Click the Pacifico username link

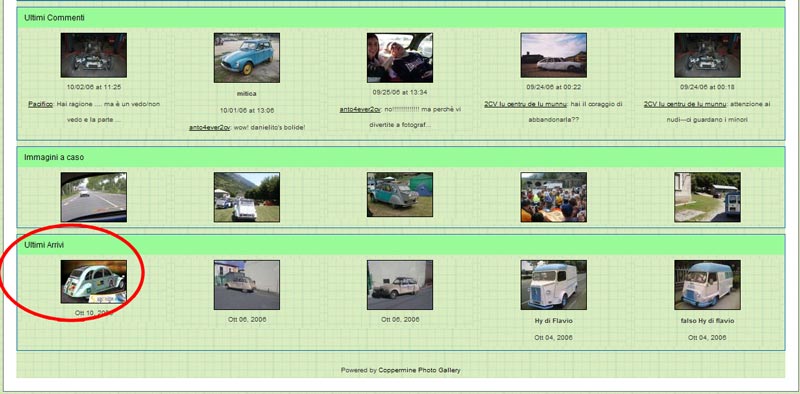[x=40, y=104]
